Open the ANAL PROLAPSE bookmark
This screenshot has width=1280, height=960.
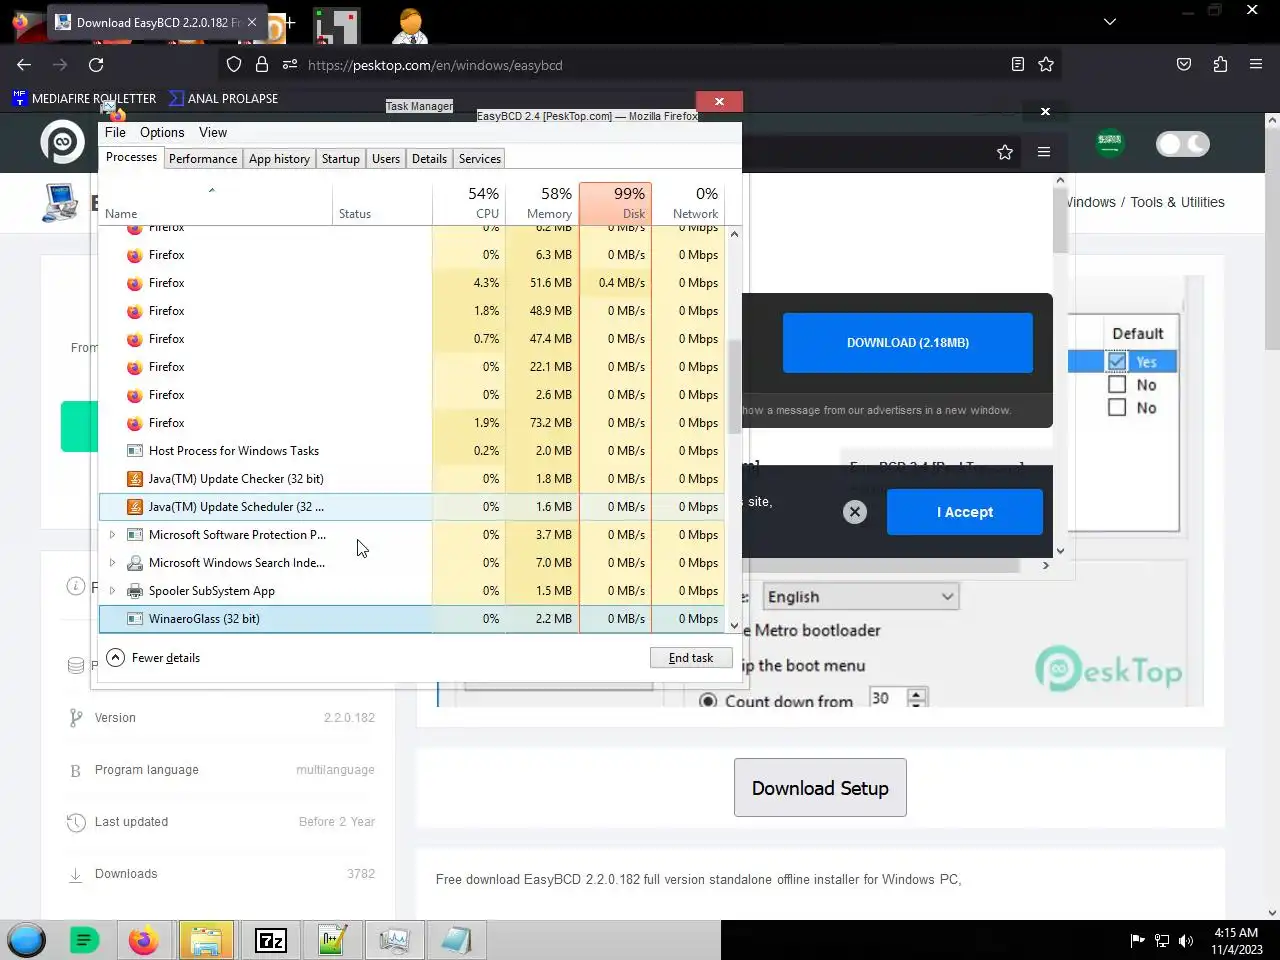(224, 98)
